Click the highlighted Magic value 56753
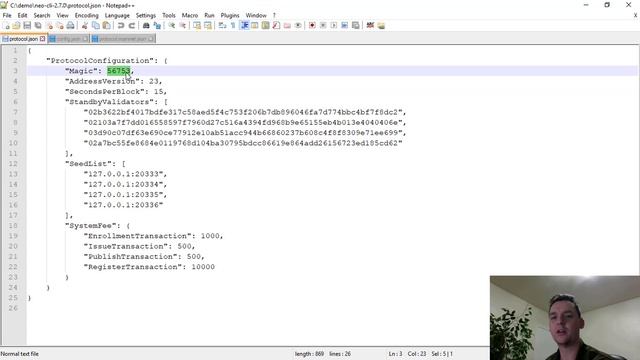 pos(119,71)
